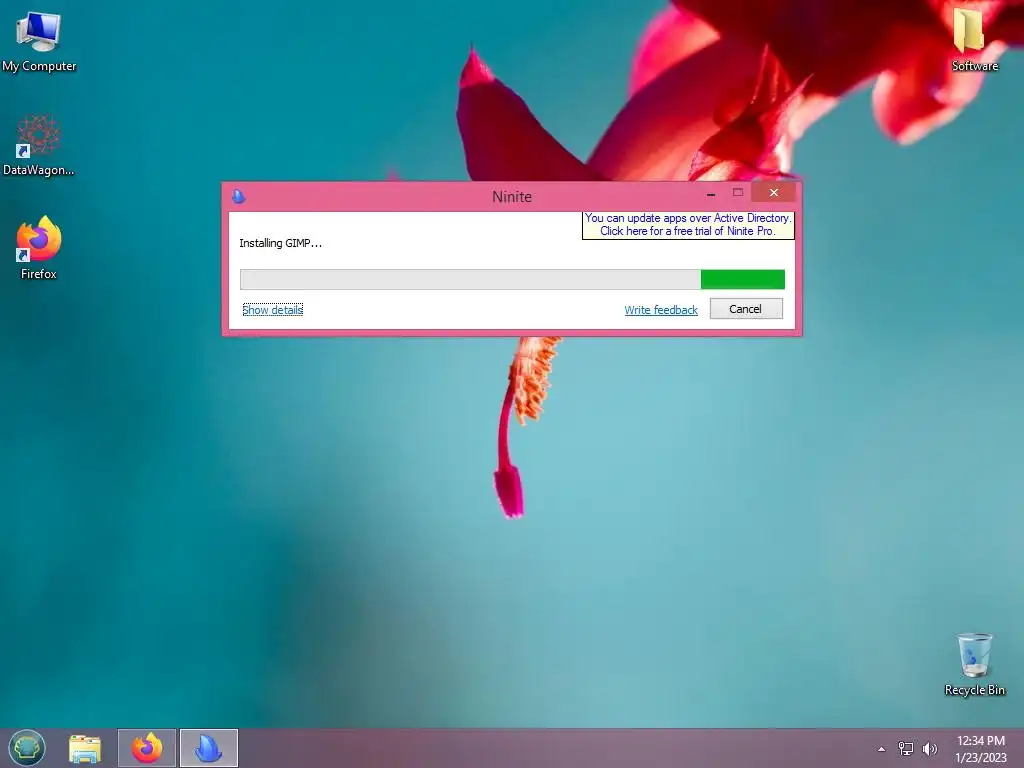Open File Explorer from the taskbar
The width and height of the screenshot is (1024, 768).
[85, 748]
